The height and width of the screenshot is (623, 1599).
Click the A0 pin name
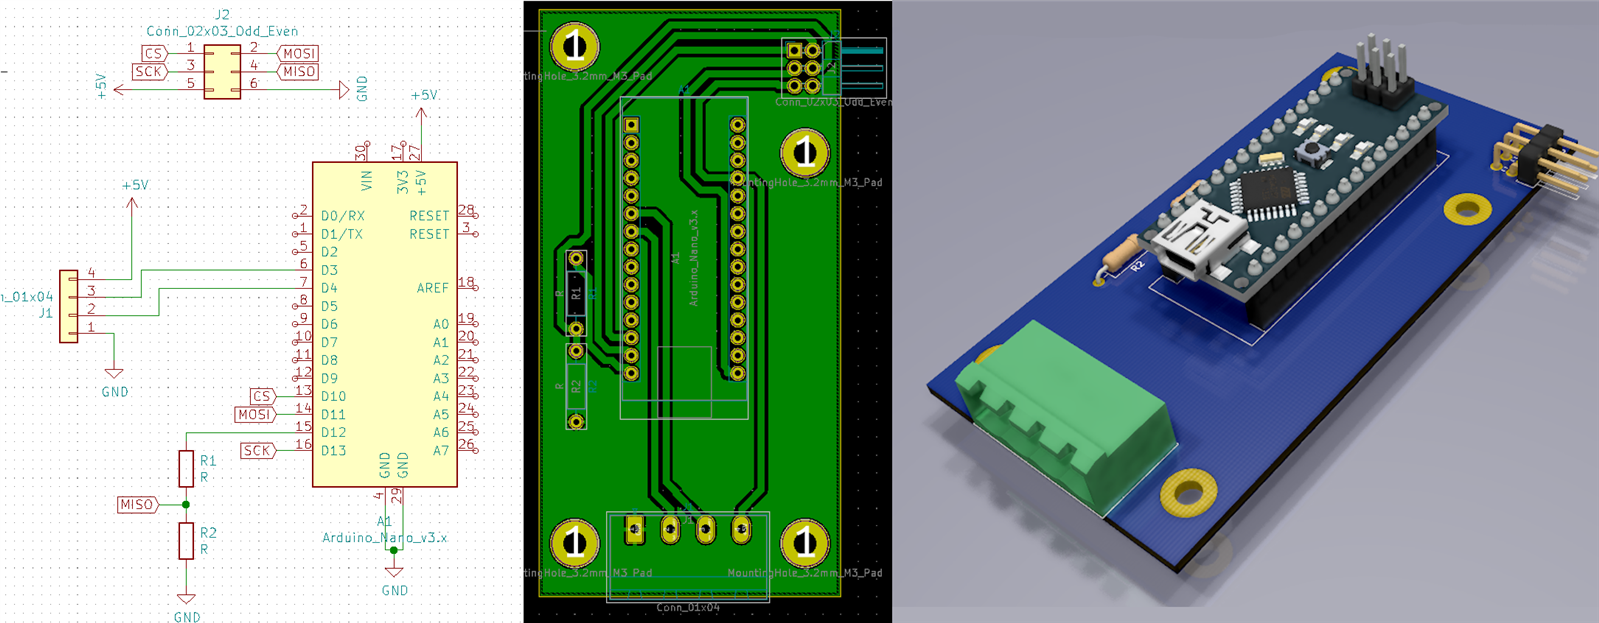(x=441, y=324)
